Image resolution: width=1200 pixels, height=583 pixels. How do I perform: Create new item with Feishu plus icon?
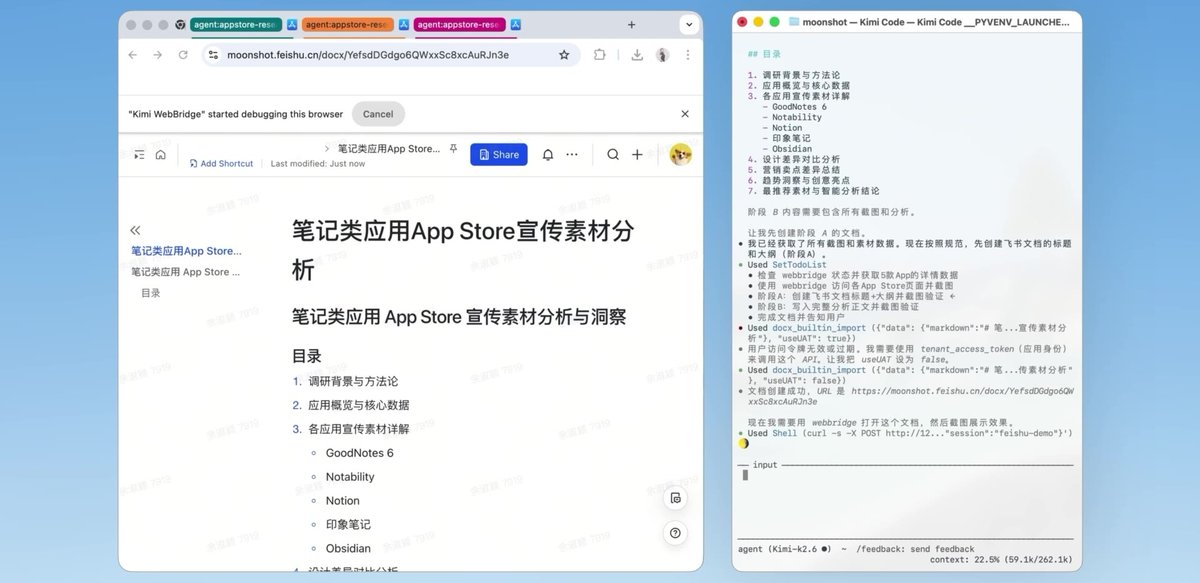pos(637,154)
